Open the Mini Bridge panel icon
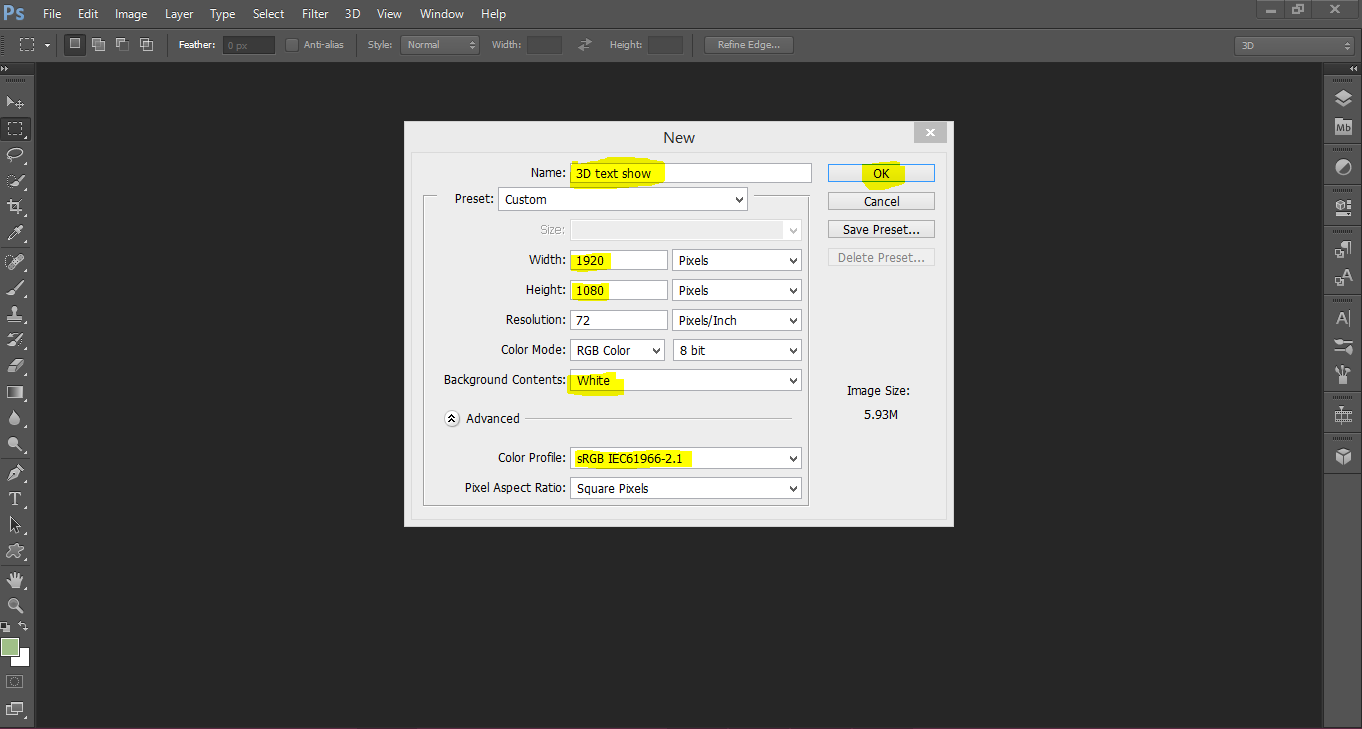The height and width of the screenshot is (729, 1362). click(1343, 127)
